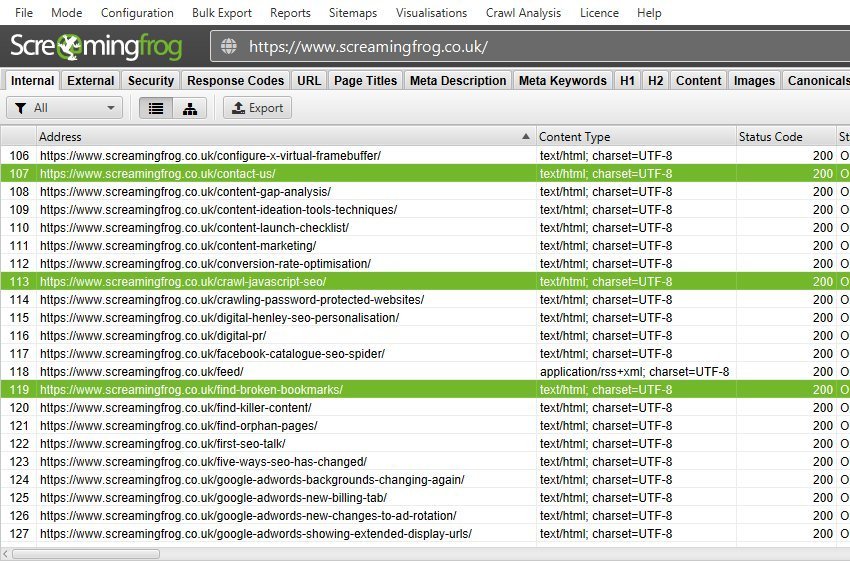This screenshot has height=564, width=850.
Task: Click the globe icon in the URL bar
Action: click(x=229, y=47)
